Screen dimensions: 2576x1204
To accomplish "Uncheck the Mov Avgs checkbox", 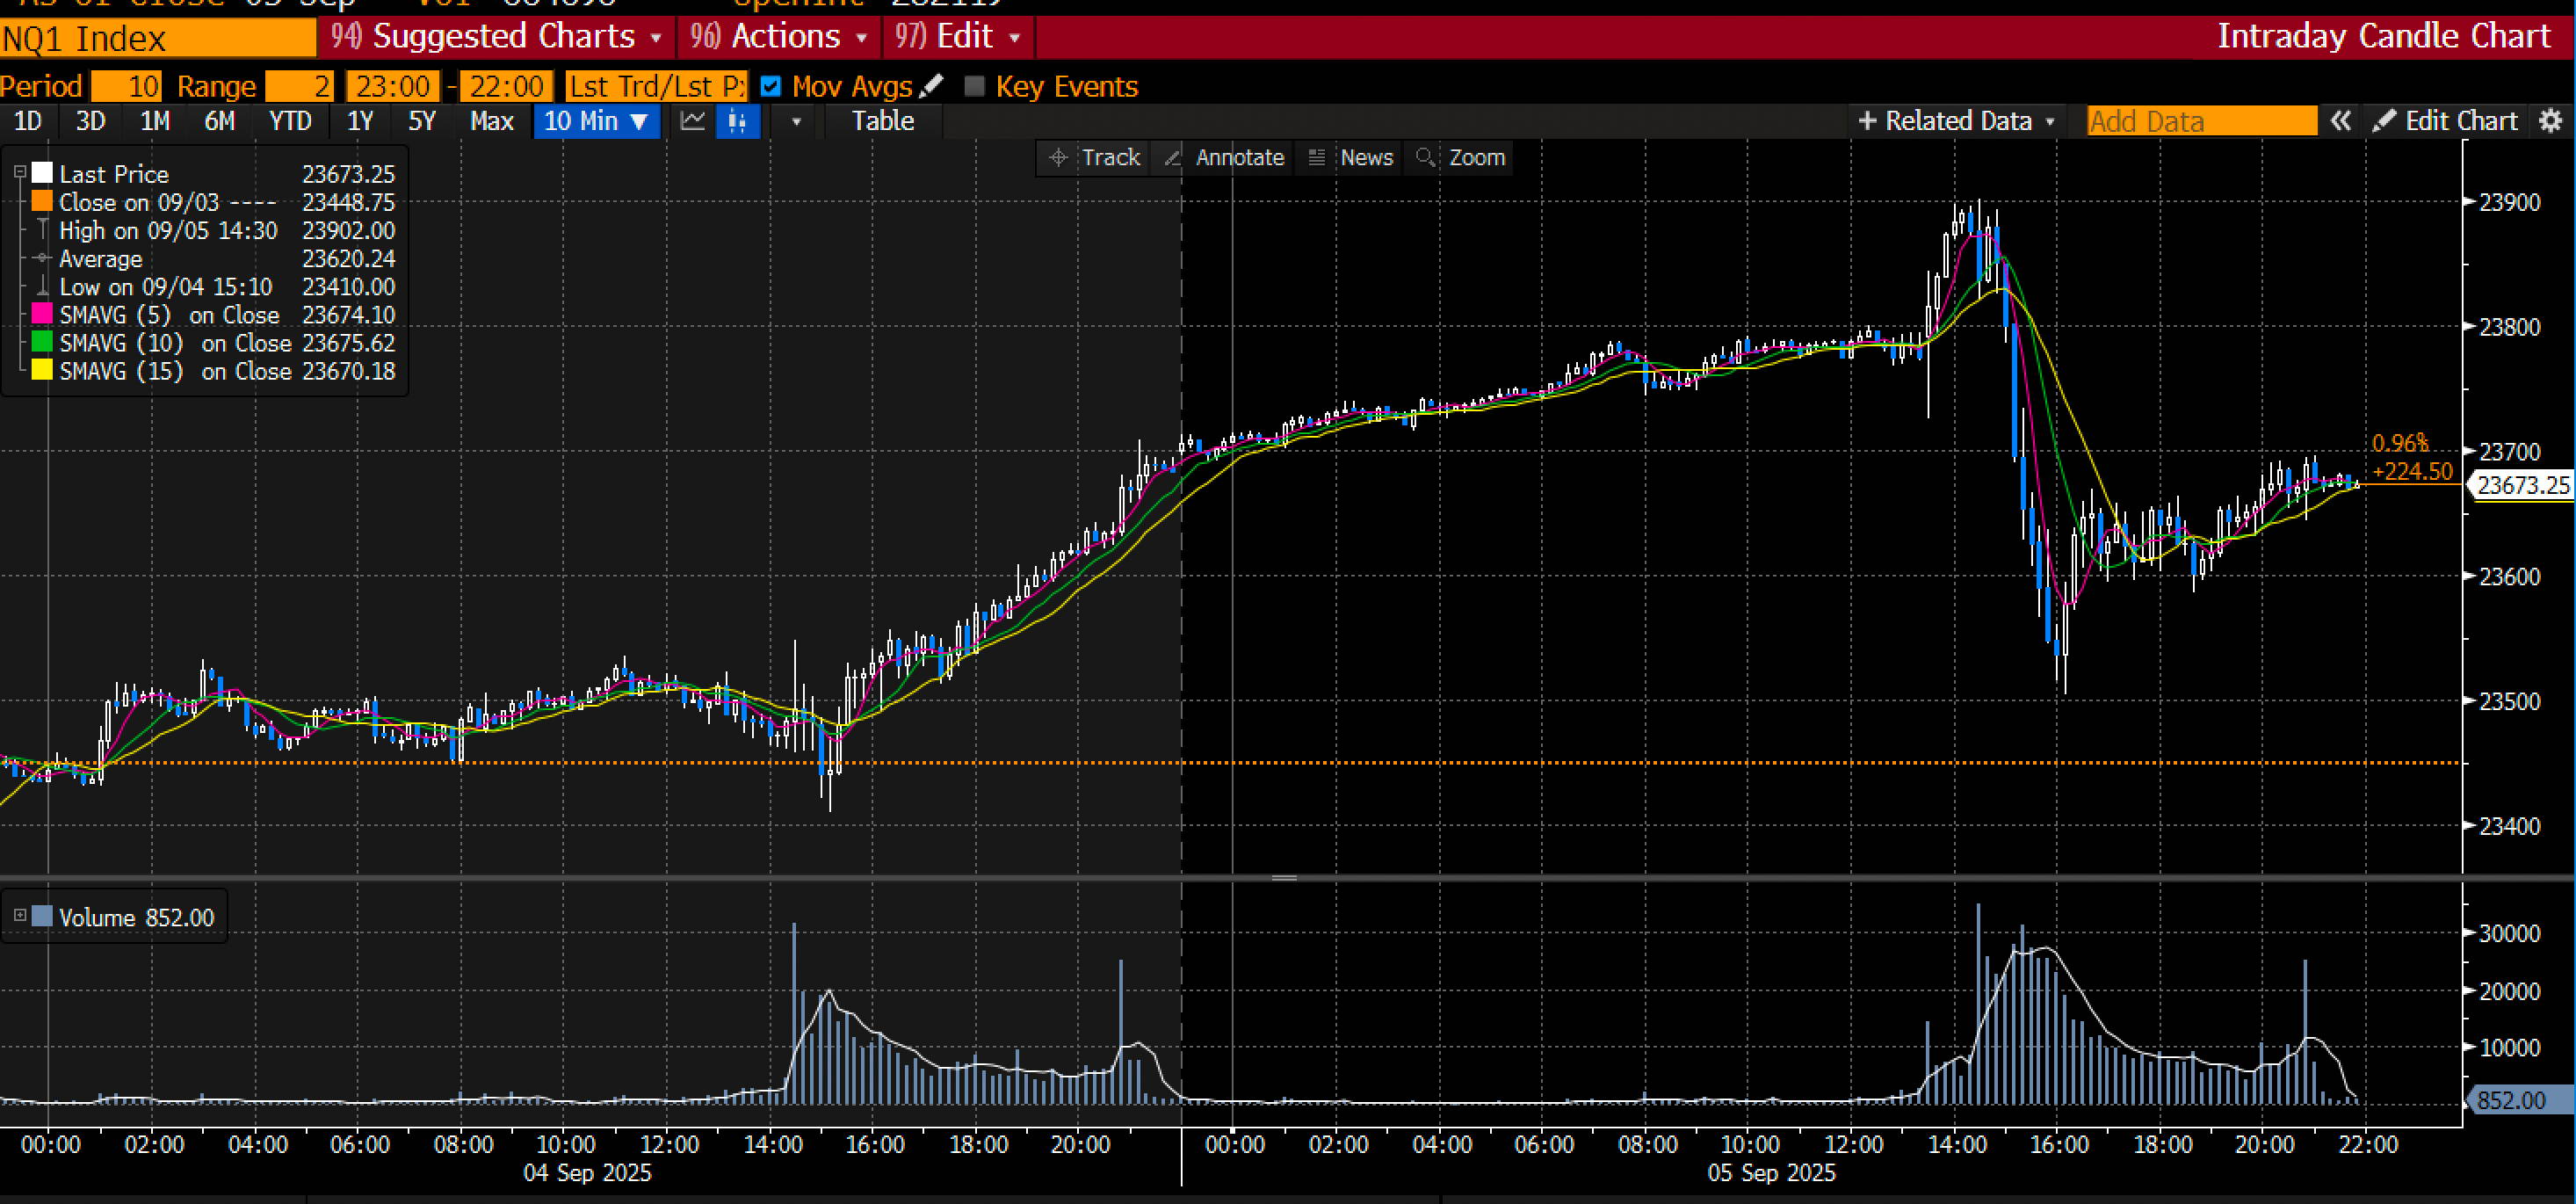I will [x=770, y=87].
